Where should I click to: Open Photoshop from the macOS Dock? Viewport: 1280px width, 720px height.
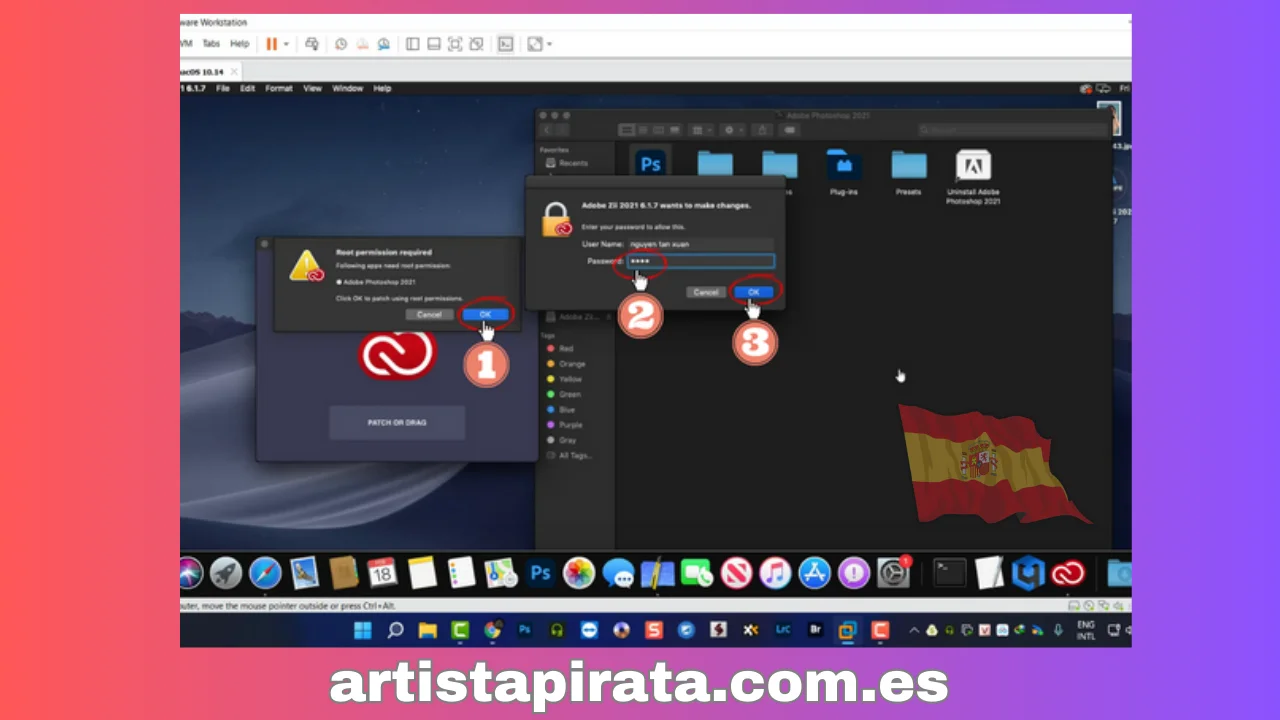(541, 573)
